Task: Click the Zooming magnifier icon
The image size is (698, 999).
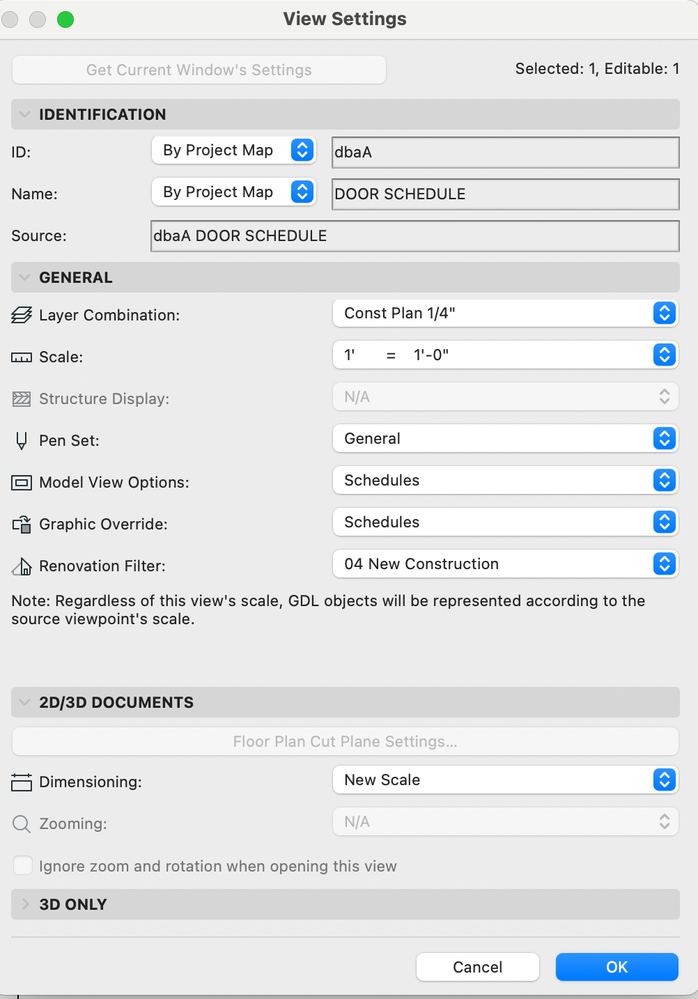Action: (22, 823)
